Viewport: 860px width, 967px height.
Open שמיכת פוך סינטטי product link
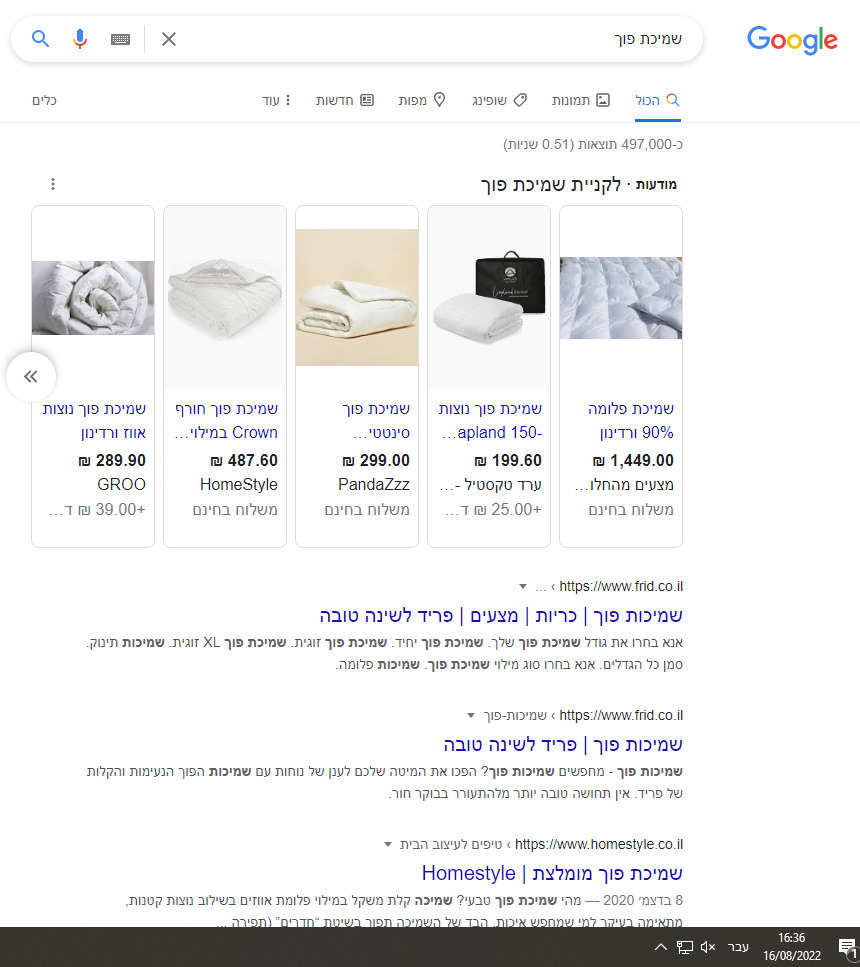coord(376,421)
